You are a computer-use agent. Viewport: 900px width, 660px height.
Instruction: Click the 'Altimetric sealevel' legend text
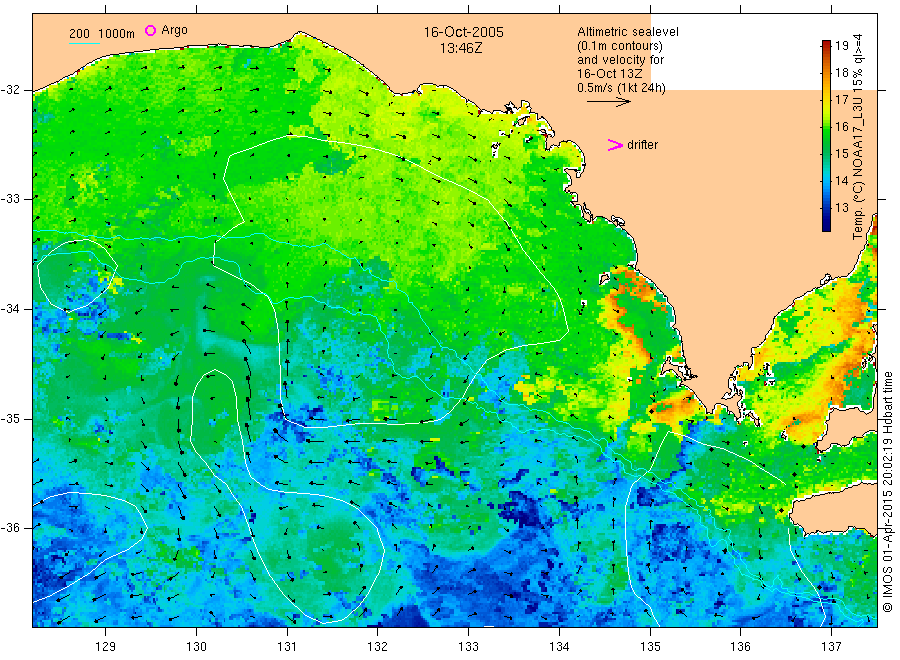coord(627,32)
